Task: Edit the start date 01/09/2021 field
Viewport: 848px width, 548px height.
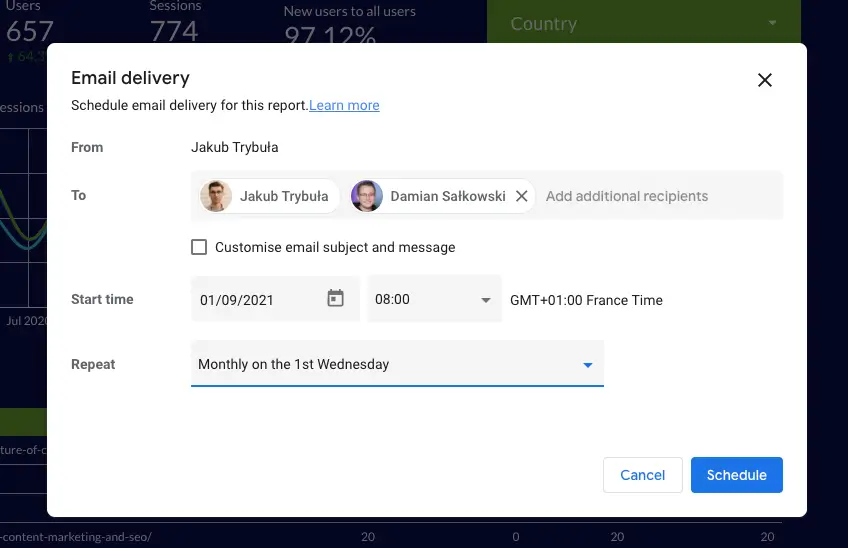Action: click(x=275, y=299)
